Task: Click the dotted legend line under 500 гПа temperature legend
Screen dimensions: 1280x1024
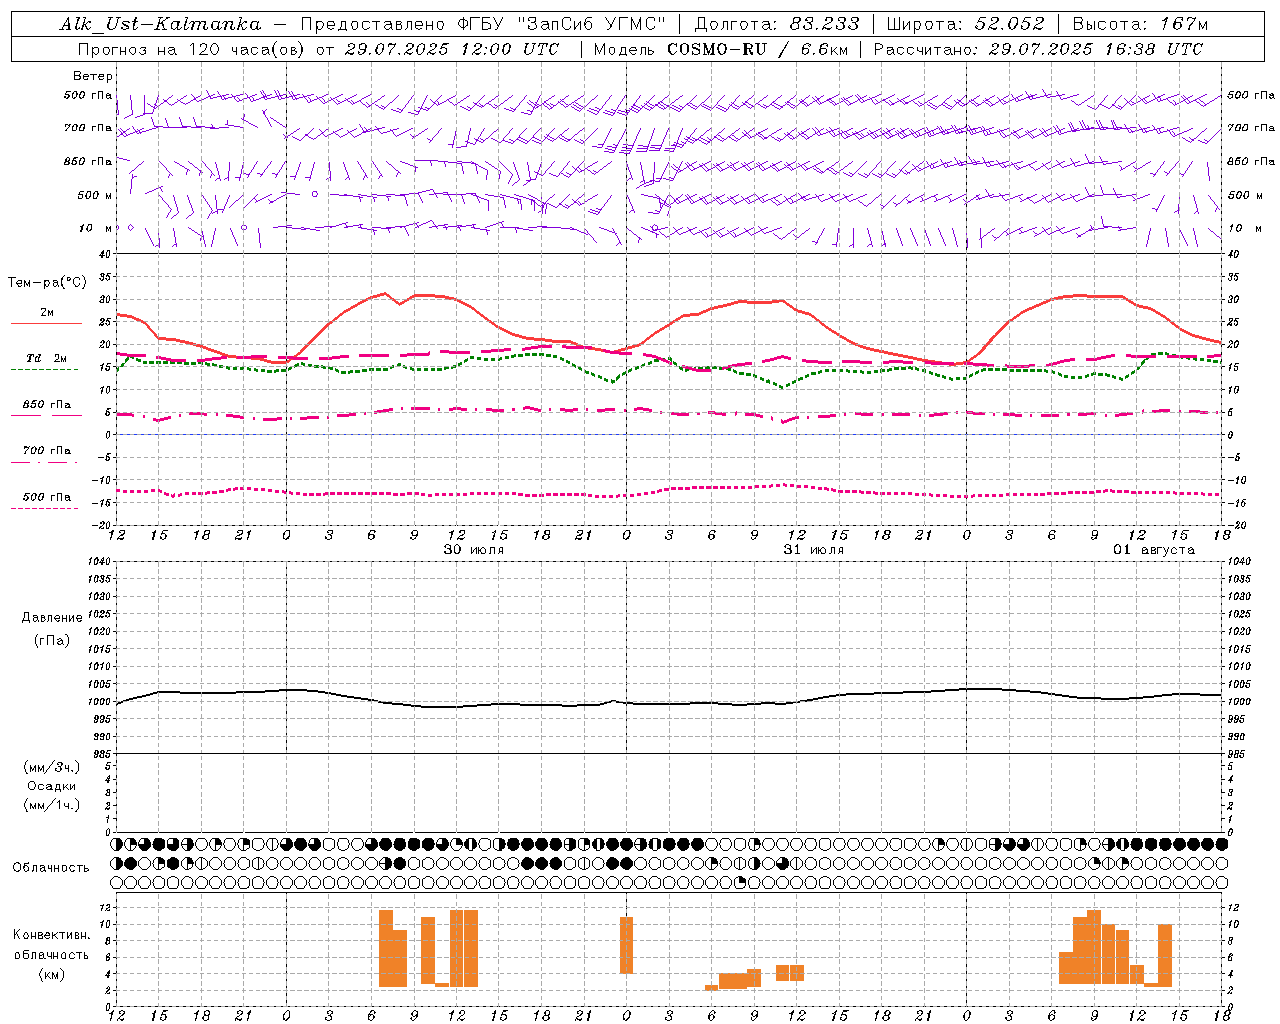Action: tap(44, 508)
